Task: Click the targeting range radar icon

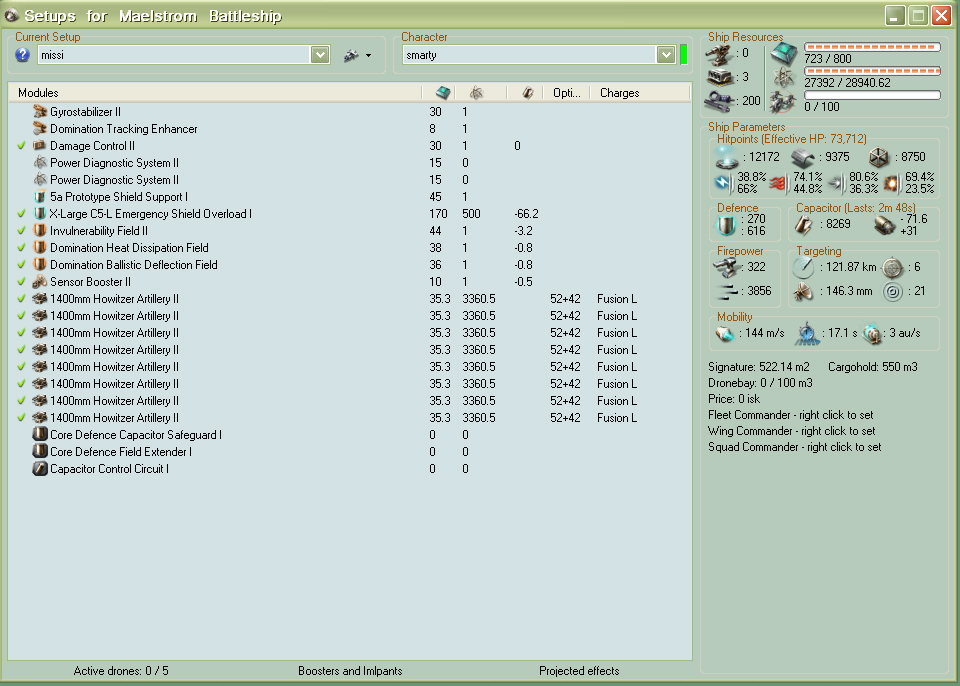Action: coord(804,268)
